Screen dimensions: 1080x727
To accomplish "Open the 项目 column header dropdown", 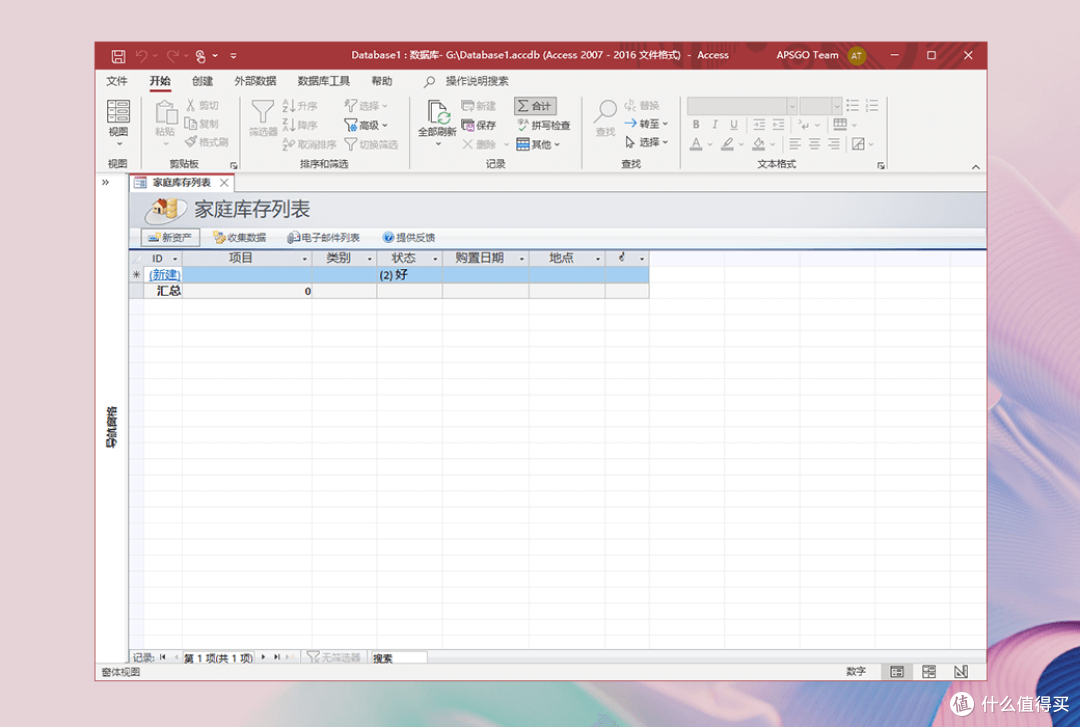I will pyautogui.click(x=304, y=259).
